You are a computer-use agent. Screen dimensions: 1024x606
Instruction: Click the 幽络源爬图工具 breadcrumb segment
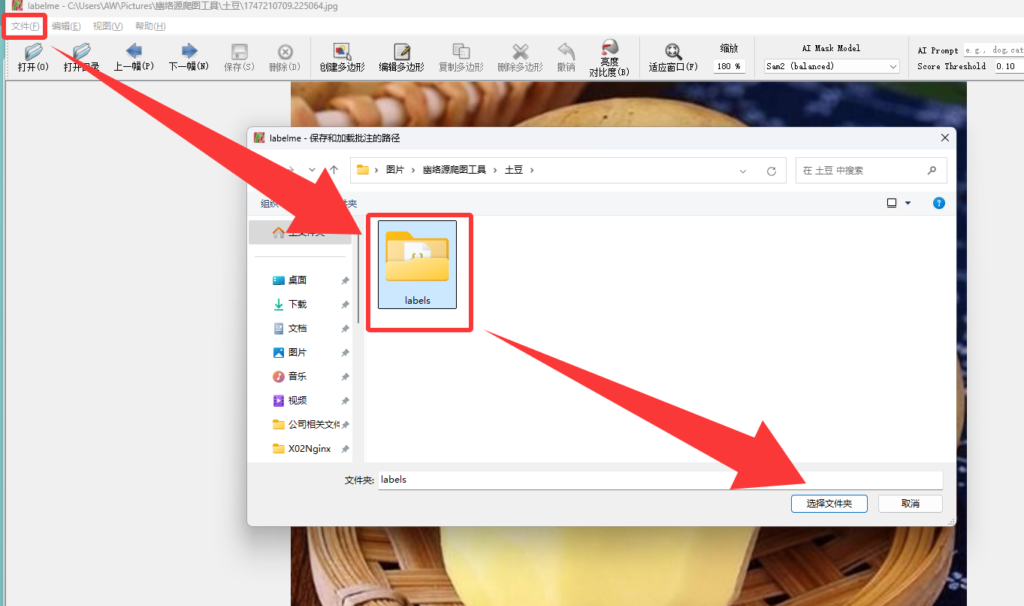454,170
